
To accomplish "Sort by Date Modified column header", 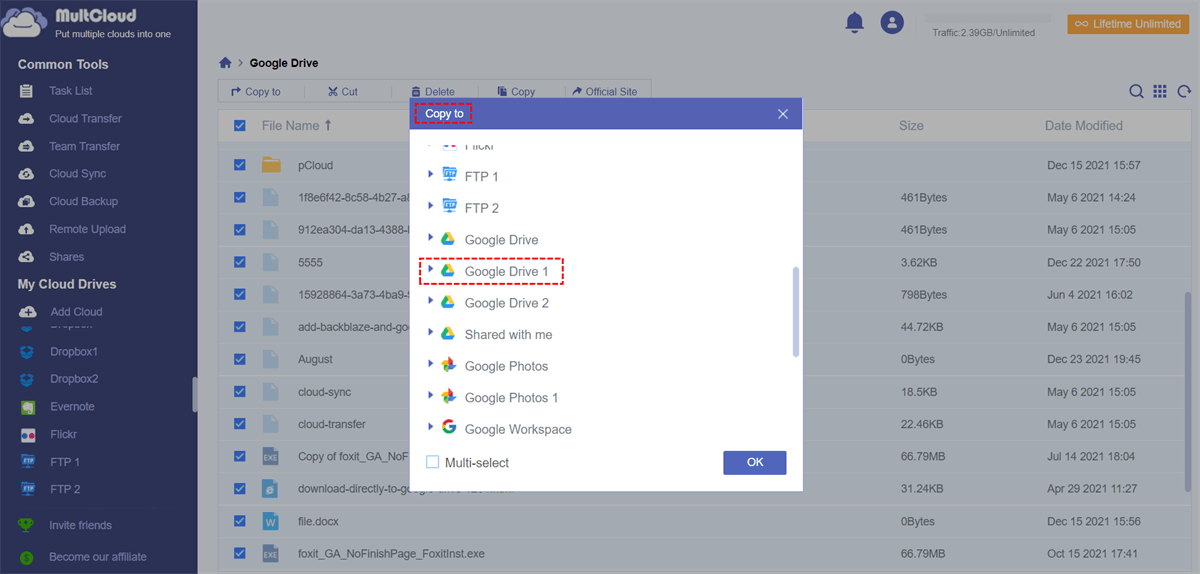I will [1083, 126].
